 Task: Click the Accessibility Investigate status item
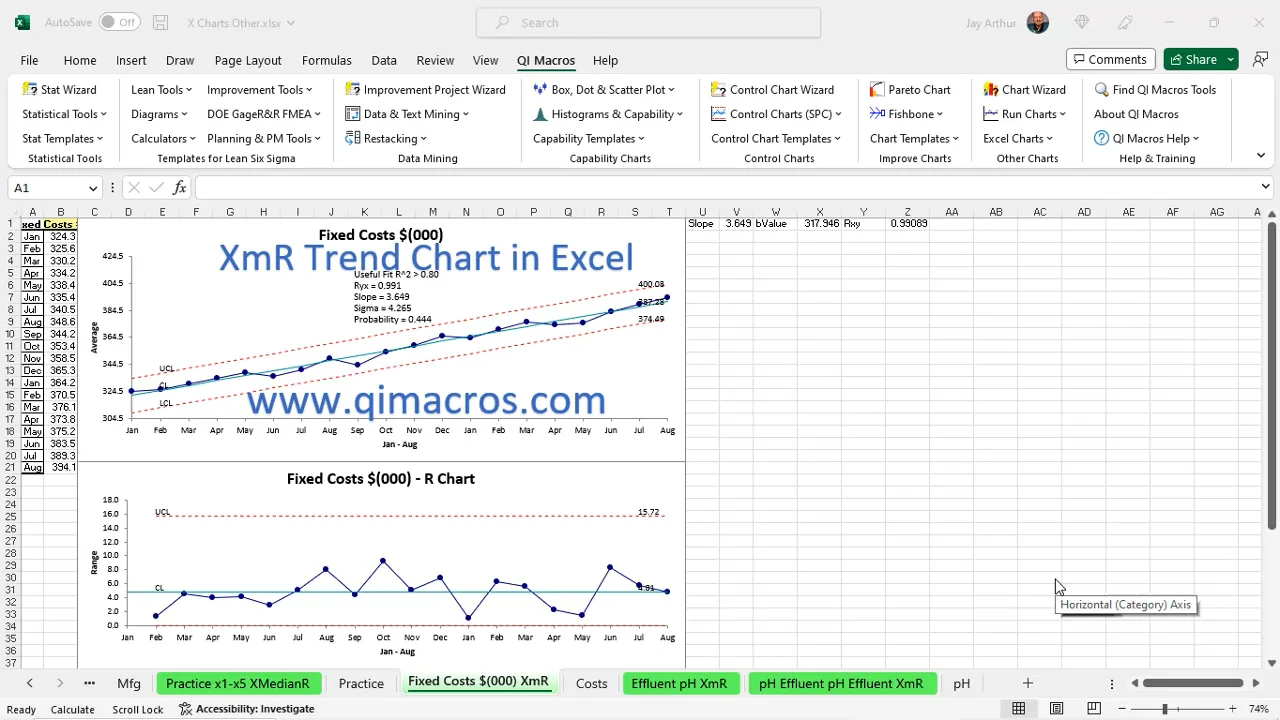point(246,709)
